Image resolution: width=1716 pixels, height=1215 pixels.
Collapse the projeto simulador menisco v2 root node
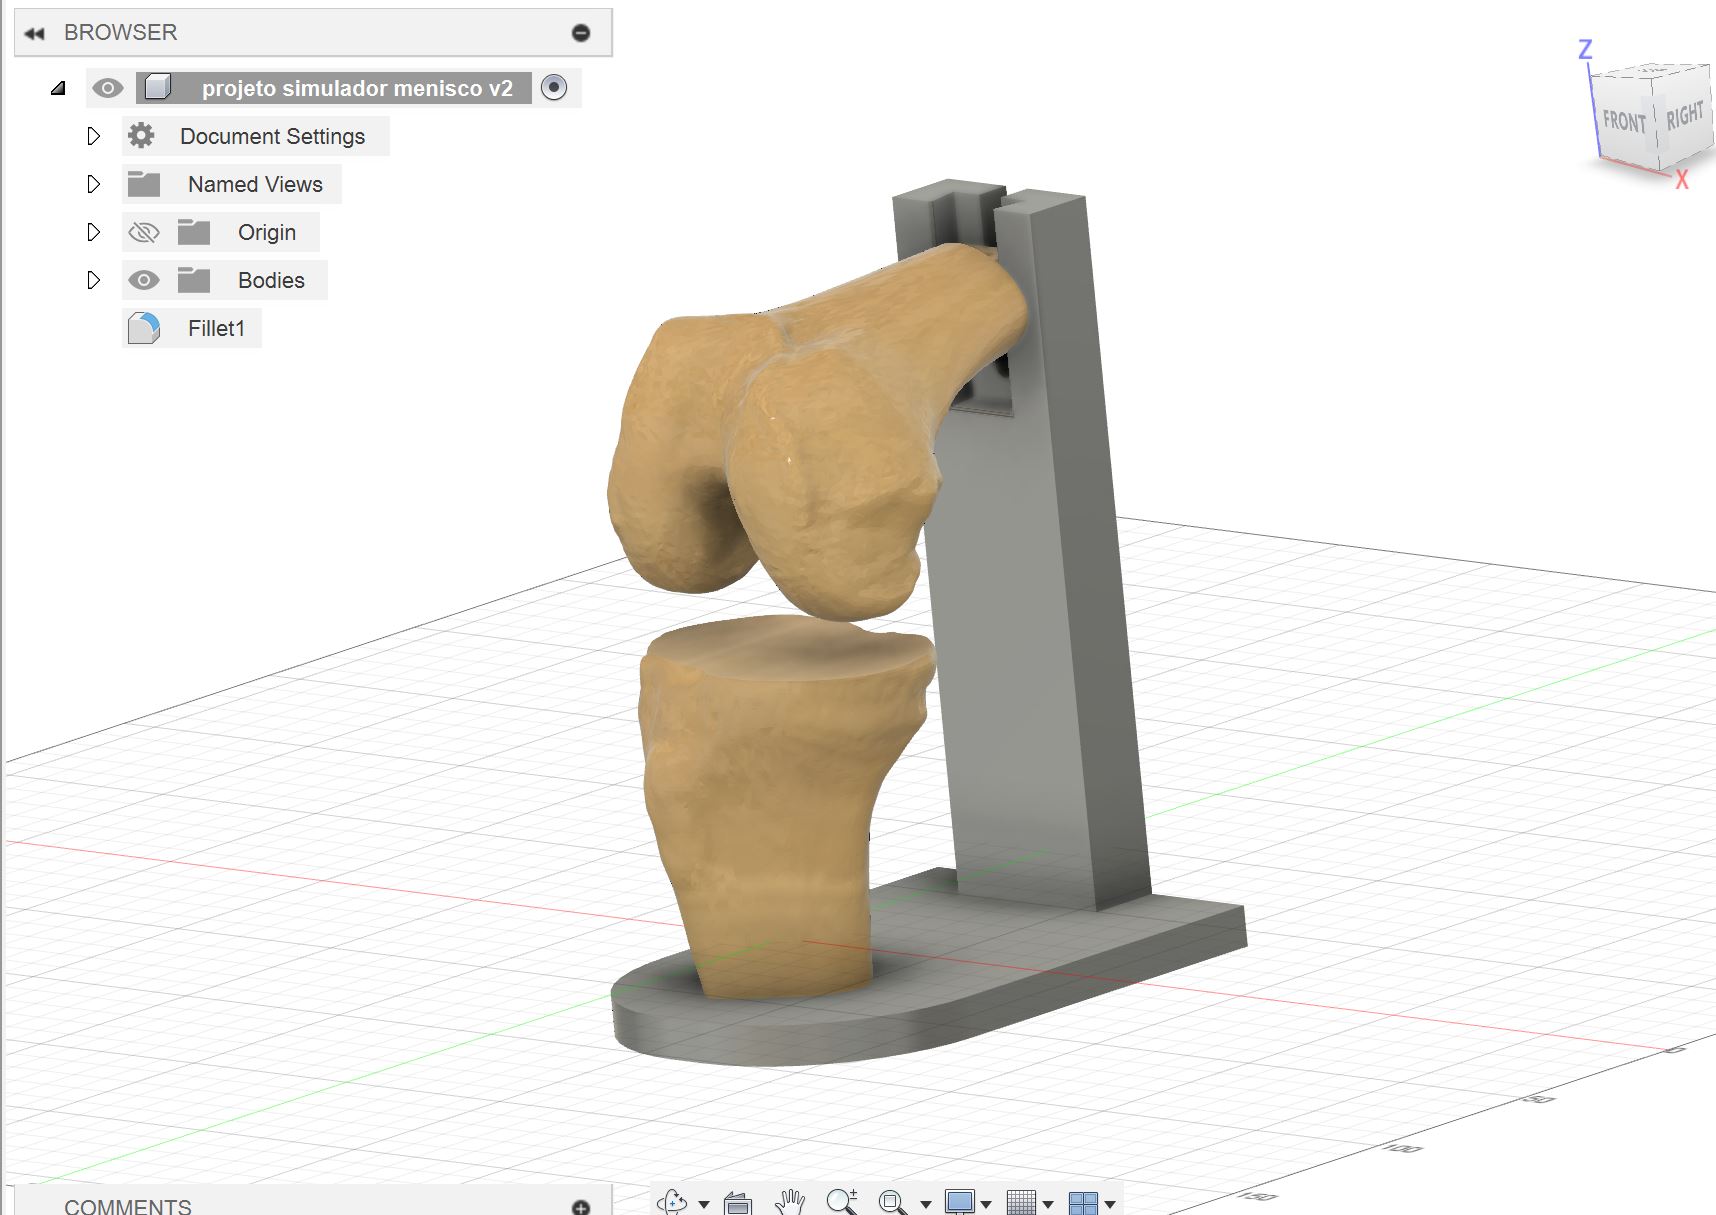pos(58,88)
